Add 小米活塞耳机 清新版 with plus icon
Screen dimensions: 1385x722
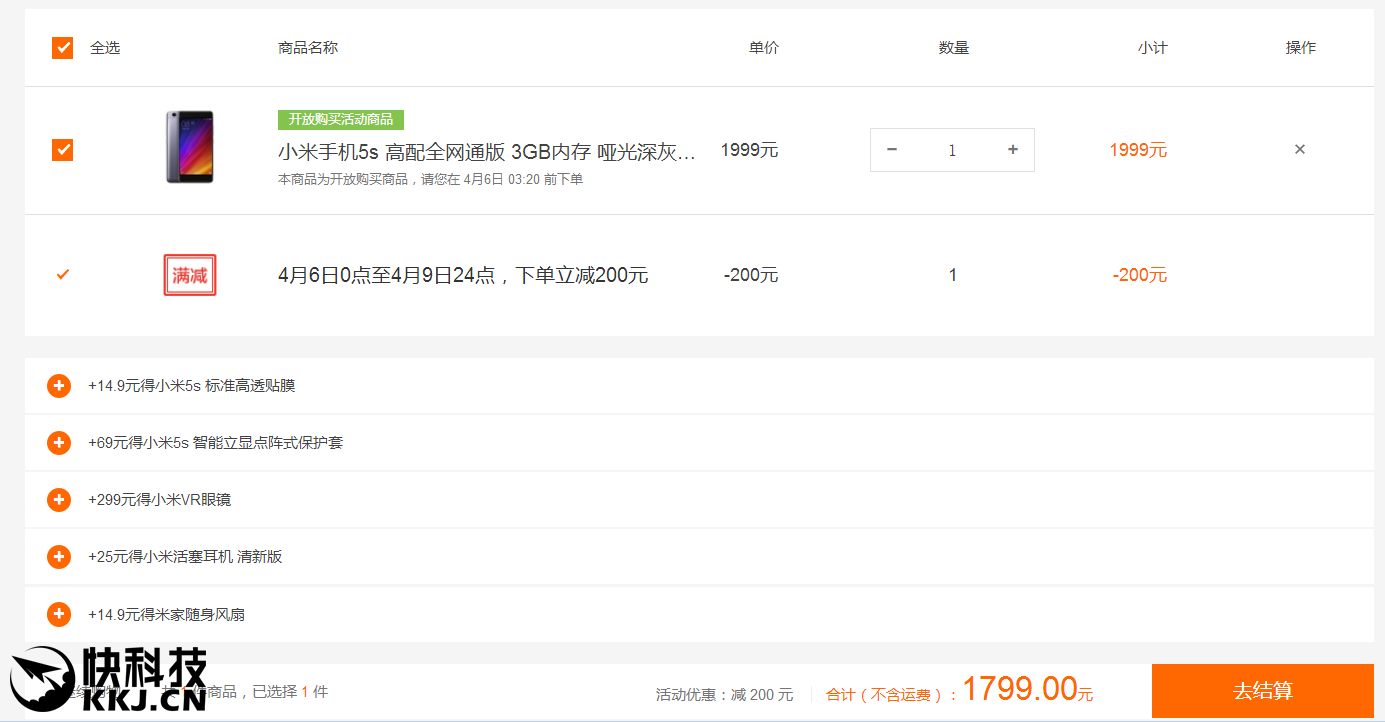pyautogui.click(x=59, y=557)
